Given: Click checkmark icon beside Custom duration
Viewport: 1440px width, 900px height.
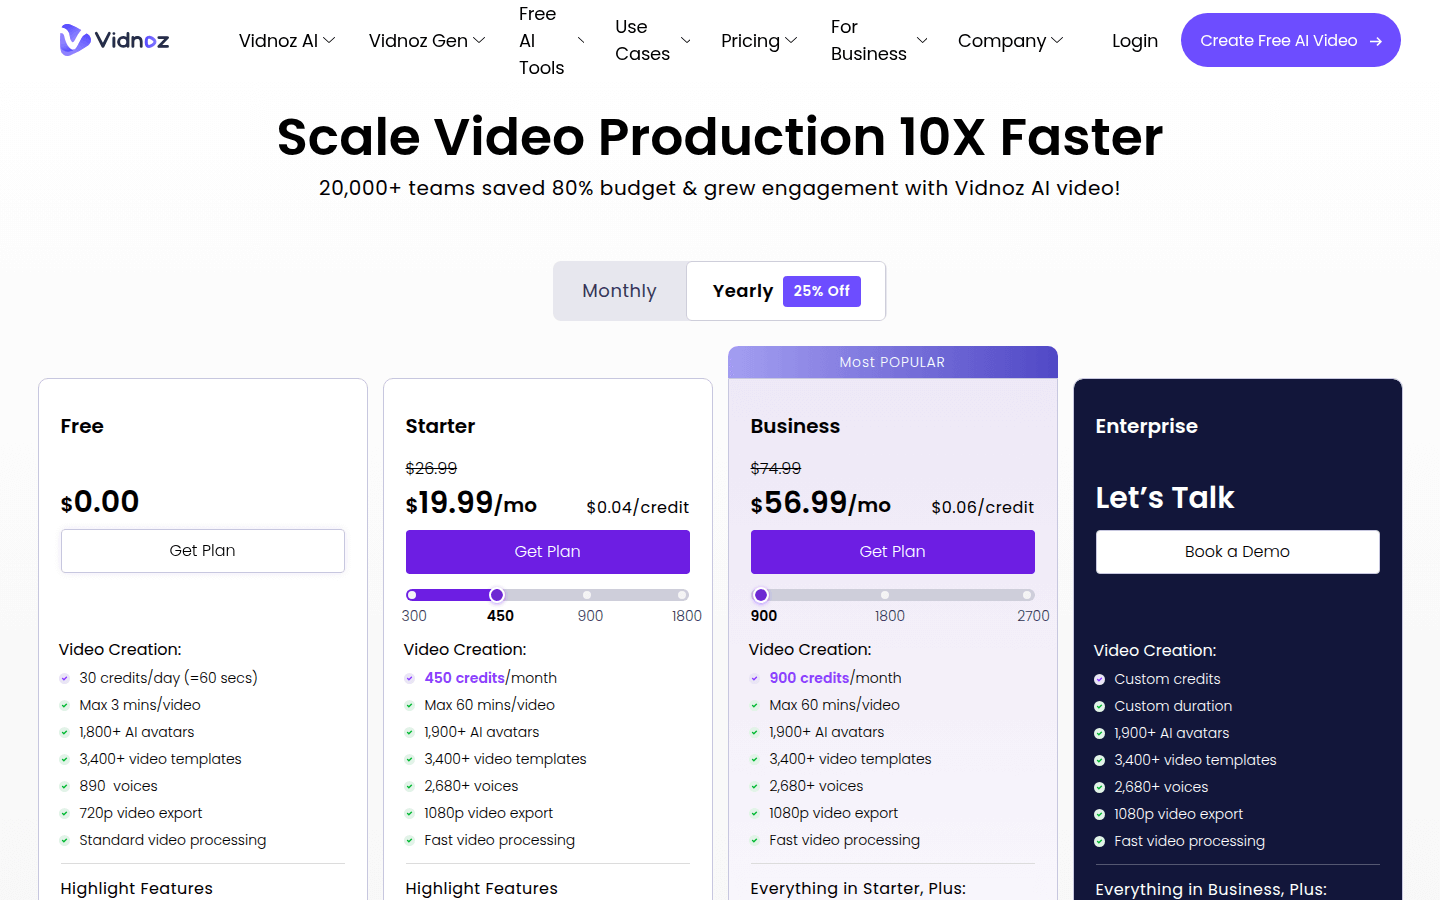Looking at the screenshot, I should pos(1099,706).
